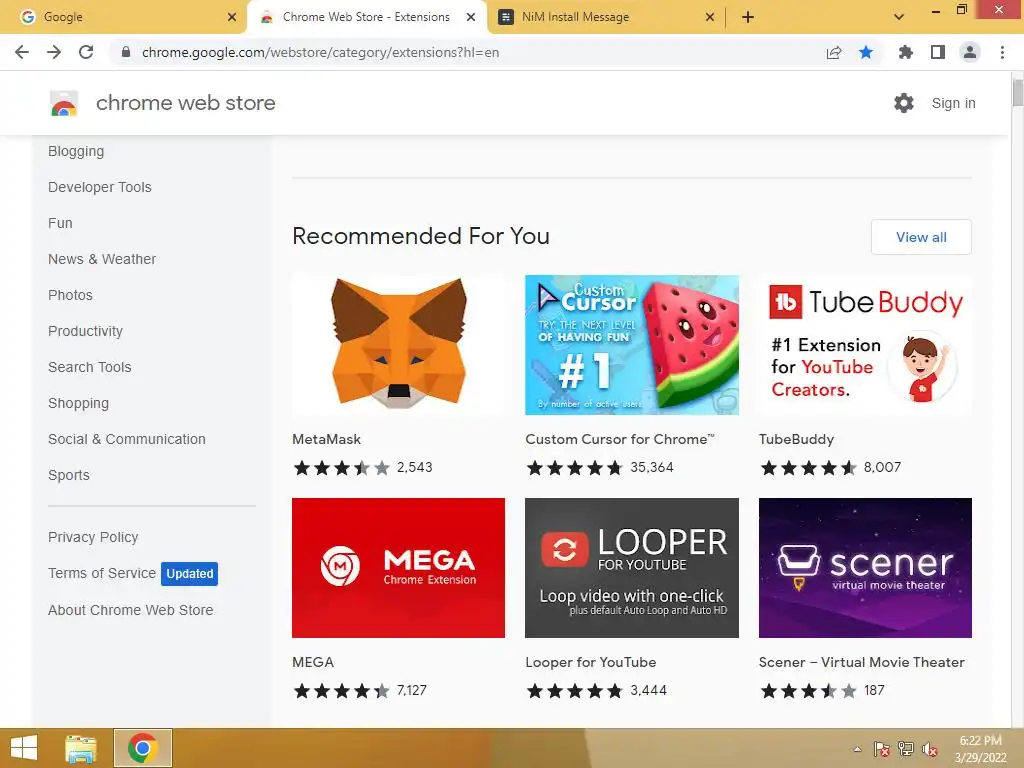Open the Social & Communication category

coord(127,440)
